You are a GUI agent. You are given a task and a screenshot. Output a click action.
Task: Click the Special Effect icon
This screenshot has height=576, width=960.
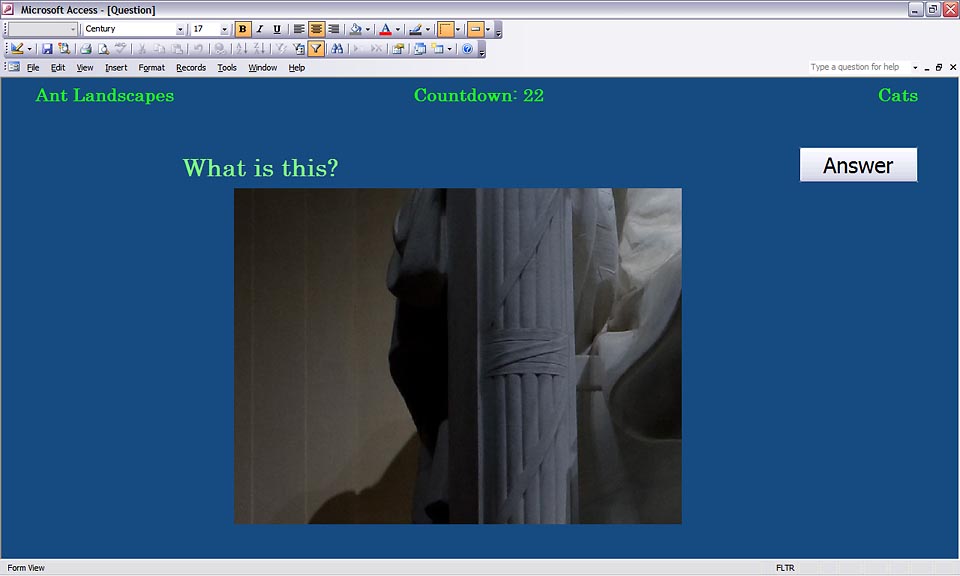476,29
